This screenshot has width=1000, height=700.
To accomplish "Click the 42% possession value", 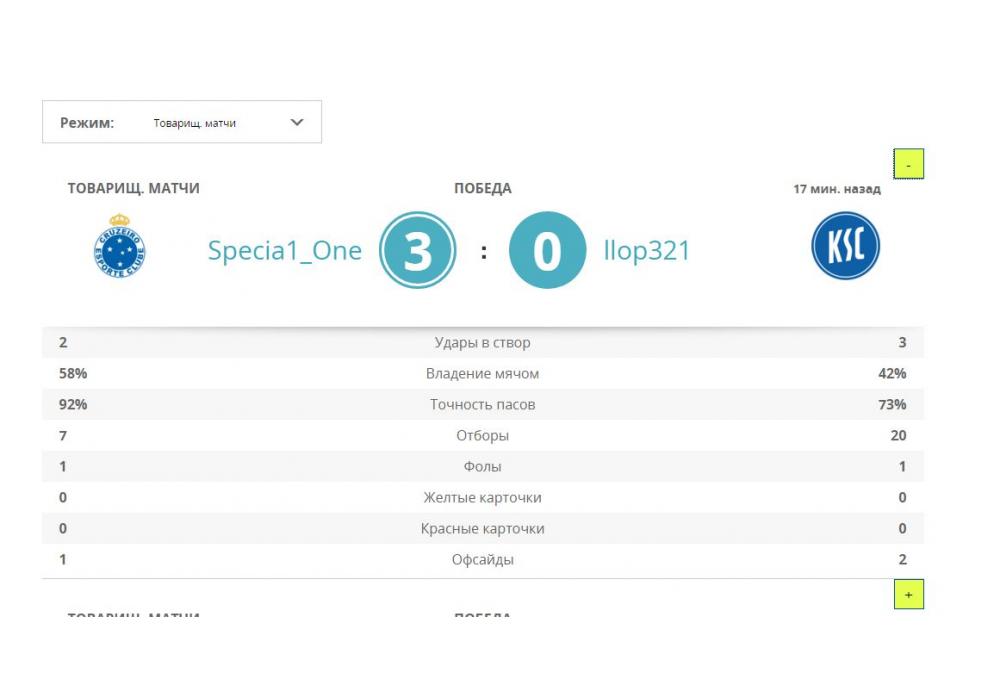I will point(892,374).
